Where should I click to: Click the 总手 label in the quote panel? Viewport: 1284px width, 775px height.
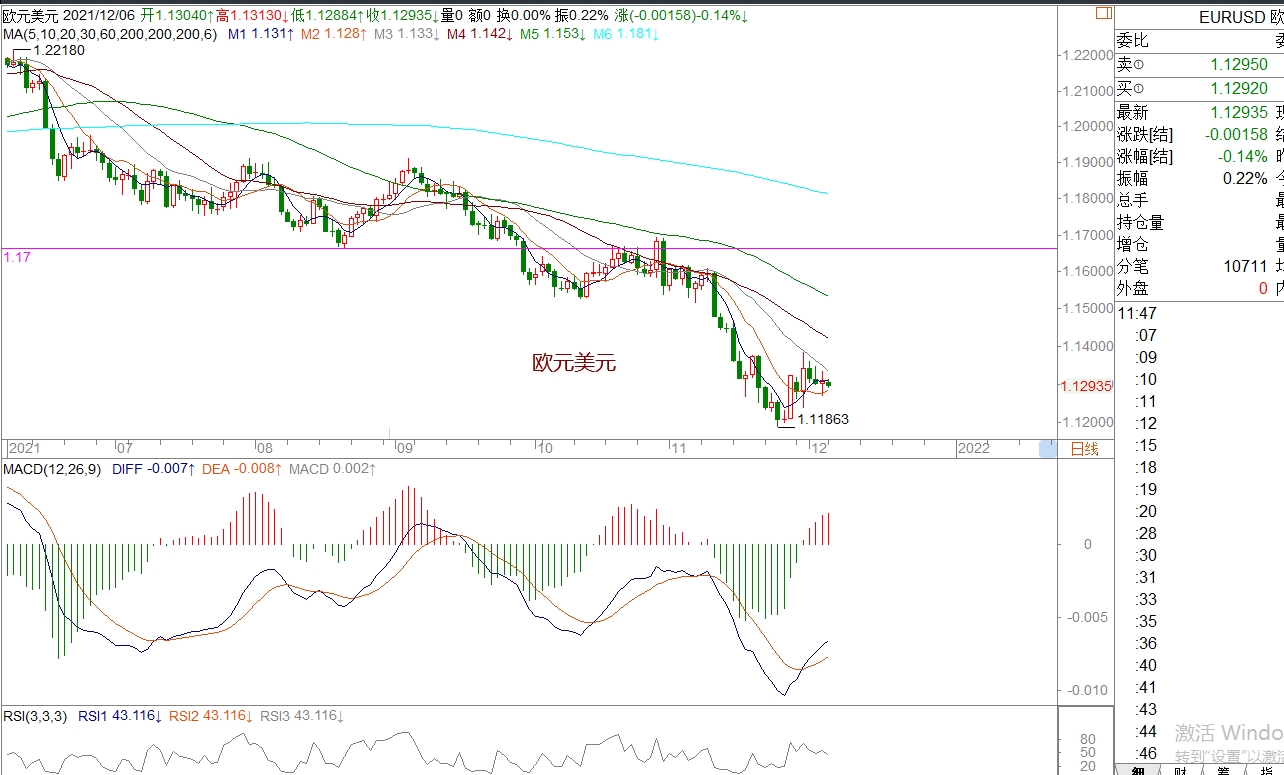coord(1133,200)
